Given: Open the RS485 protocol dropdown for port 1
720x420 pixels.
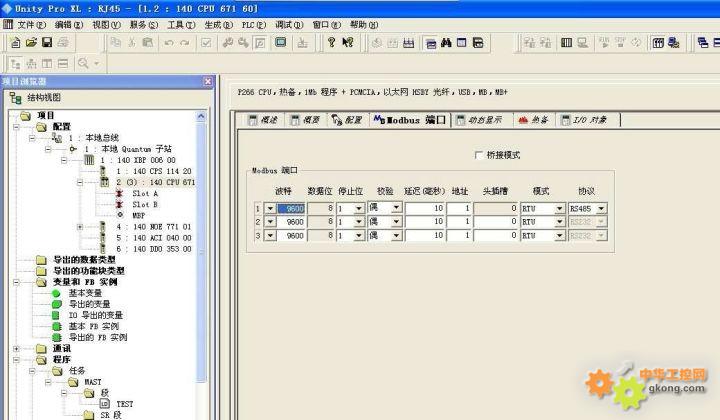Looking at the screenshot, I should pos(601,208).
